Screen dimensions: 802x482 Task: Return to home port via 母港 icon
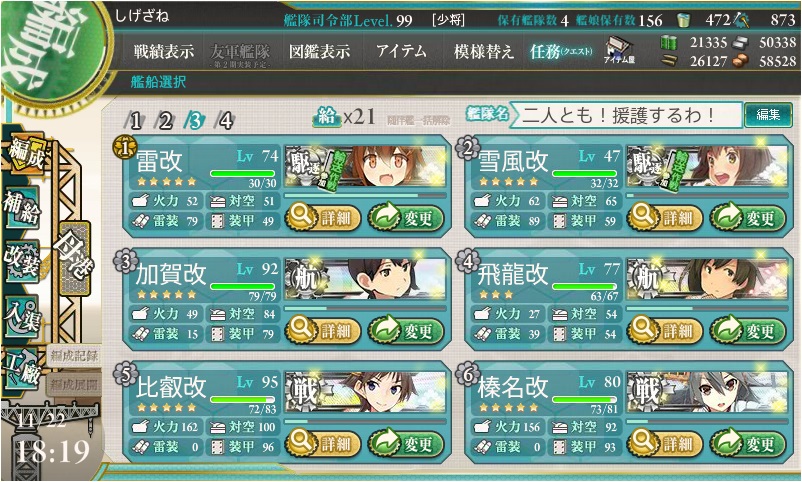pos(74,258)
